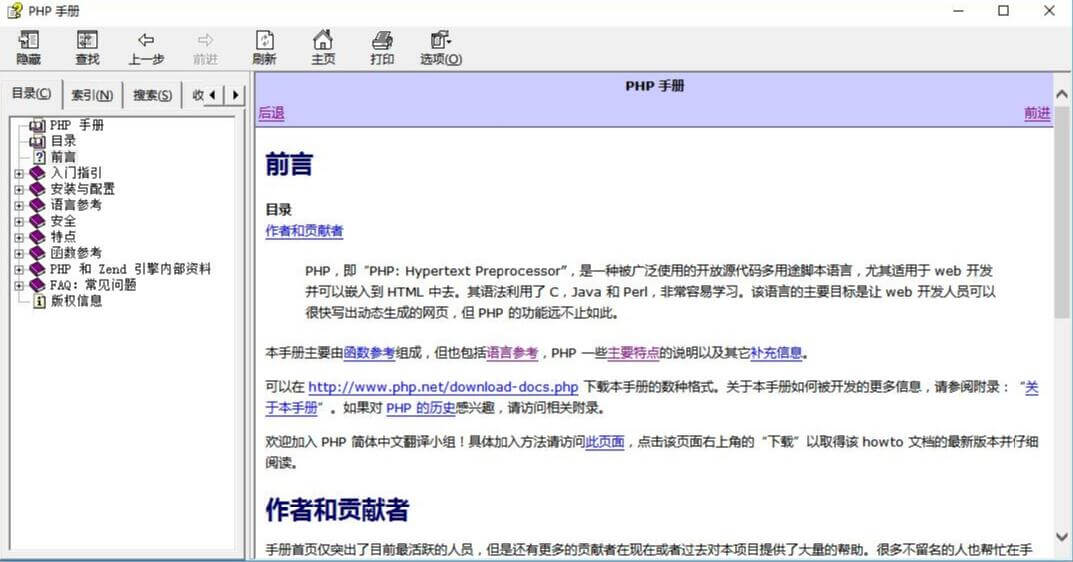This screenshot has height=562, width=1073.
Task: Click the book icon next to 特点
Action: click(37, 237)
